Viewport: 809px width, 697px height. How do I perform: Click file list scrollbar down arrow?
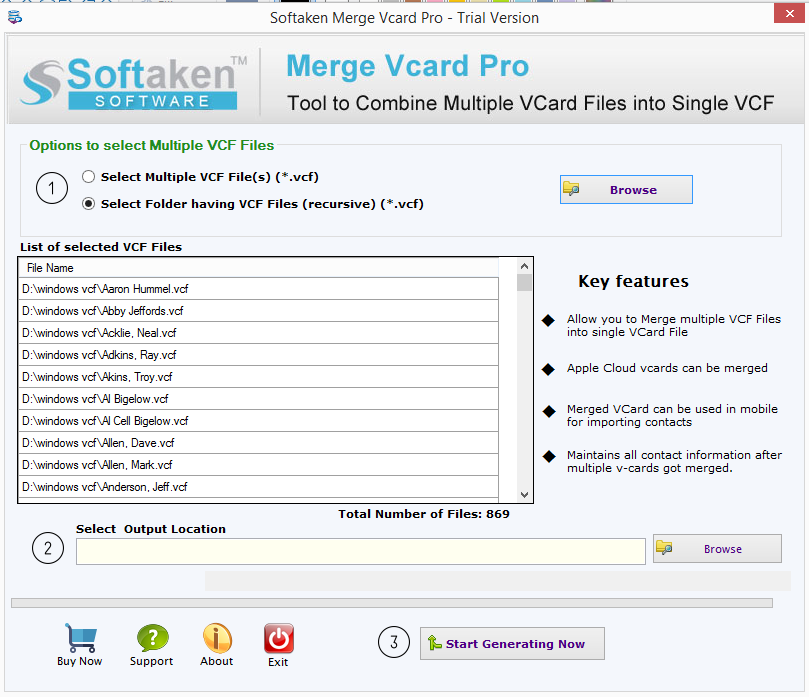tap(524, 494)
